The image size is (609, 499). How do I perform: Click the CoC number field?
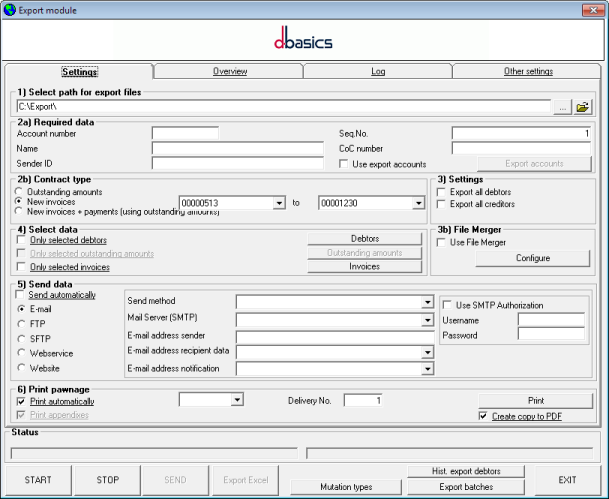point(521,148)
